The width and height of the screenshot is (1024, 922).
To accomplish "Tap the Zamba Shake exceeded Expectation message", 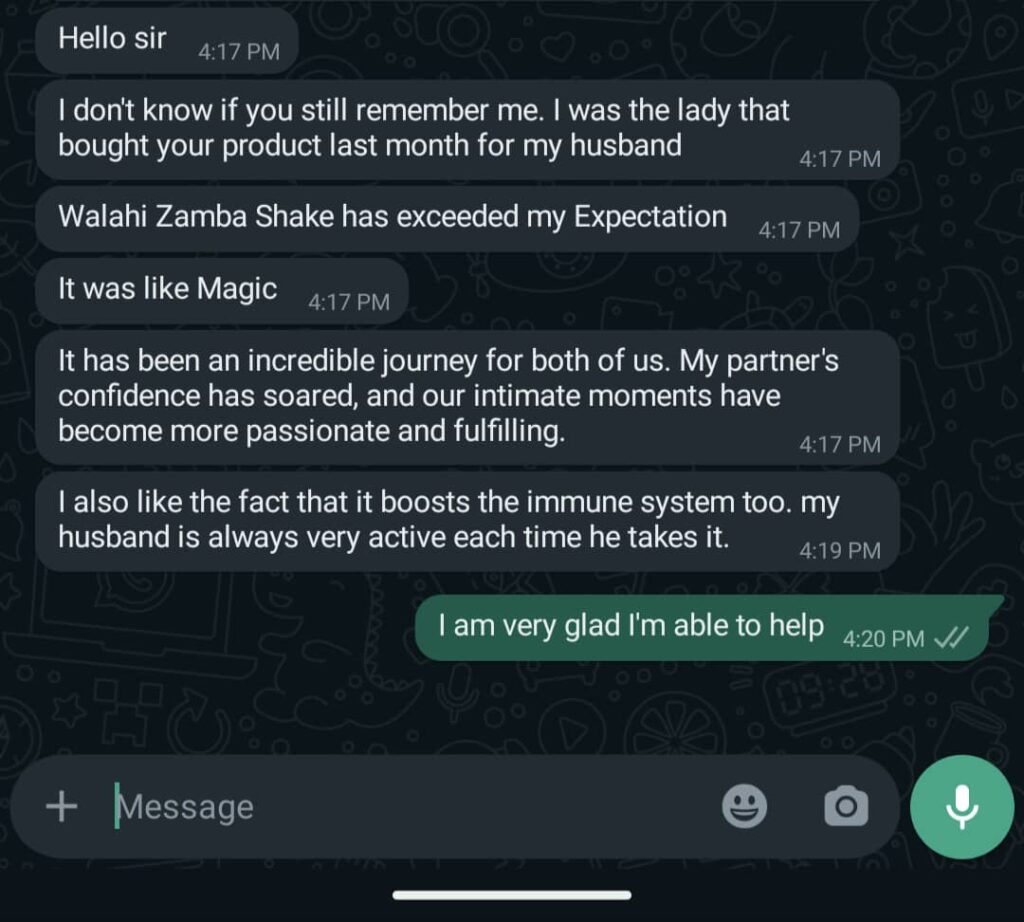I will (447, 219).
